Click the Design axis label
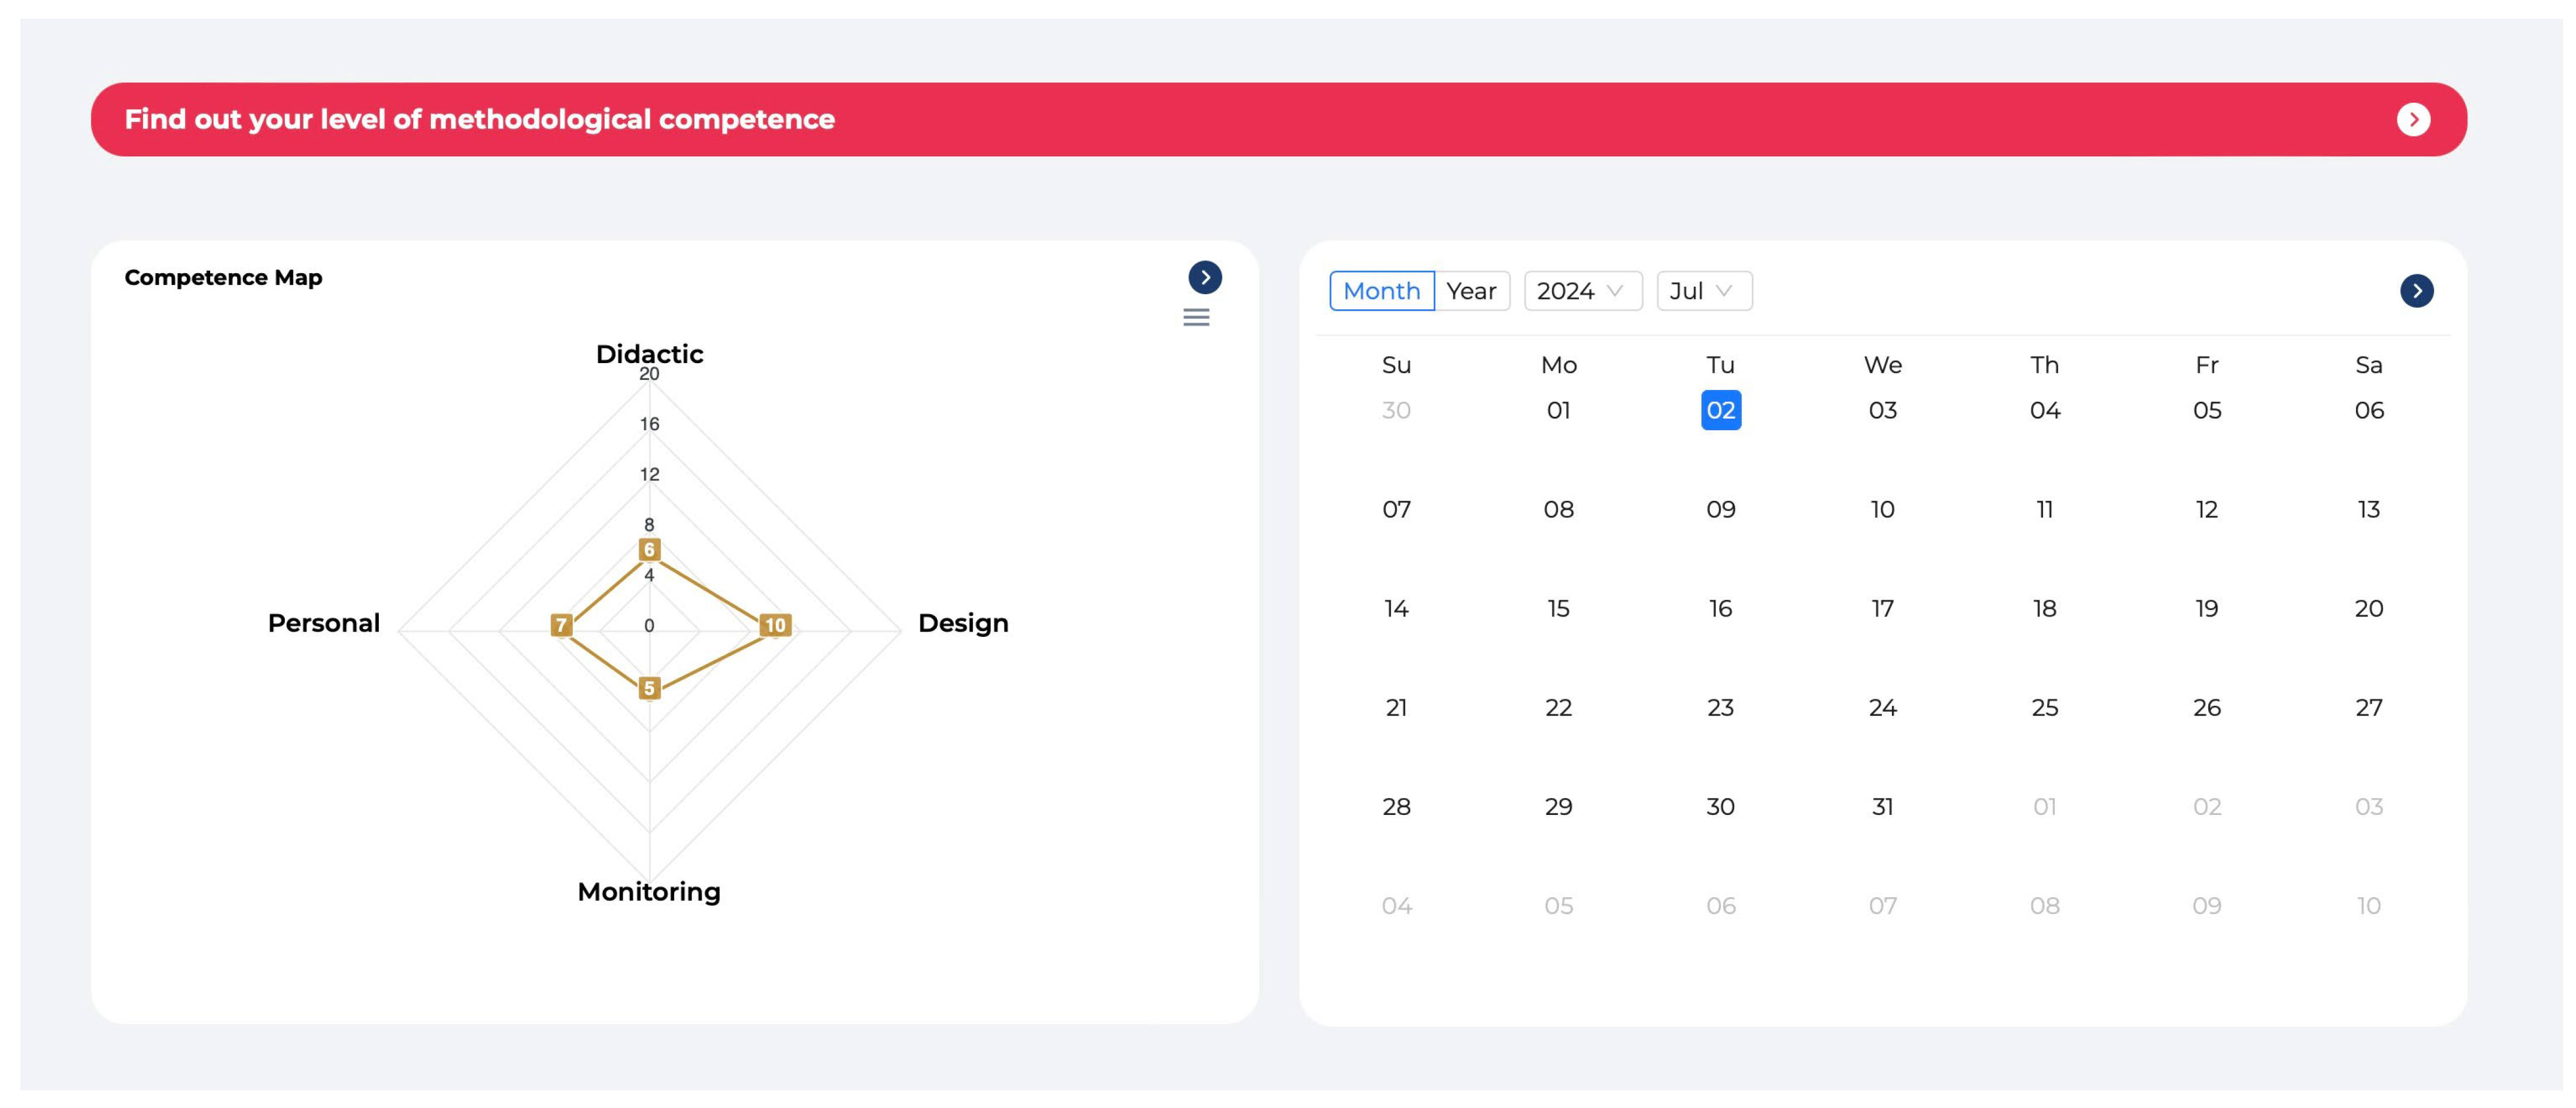This screenshot has width=2576, height=1108. (x=962, y=623)
